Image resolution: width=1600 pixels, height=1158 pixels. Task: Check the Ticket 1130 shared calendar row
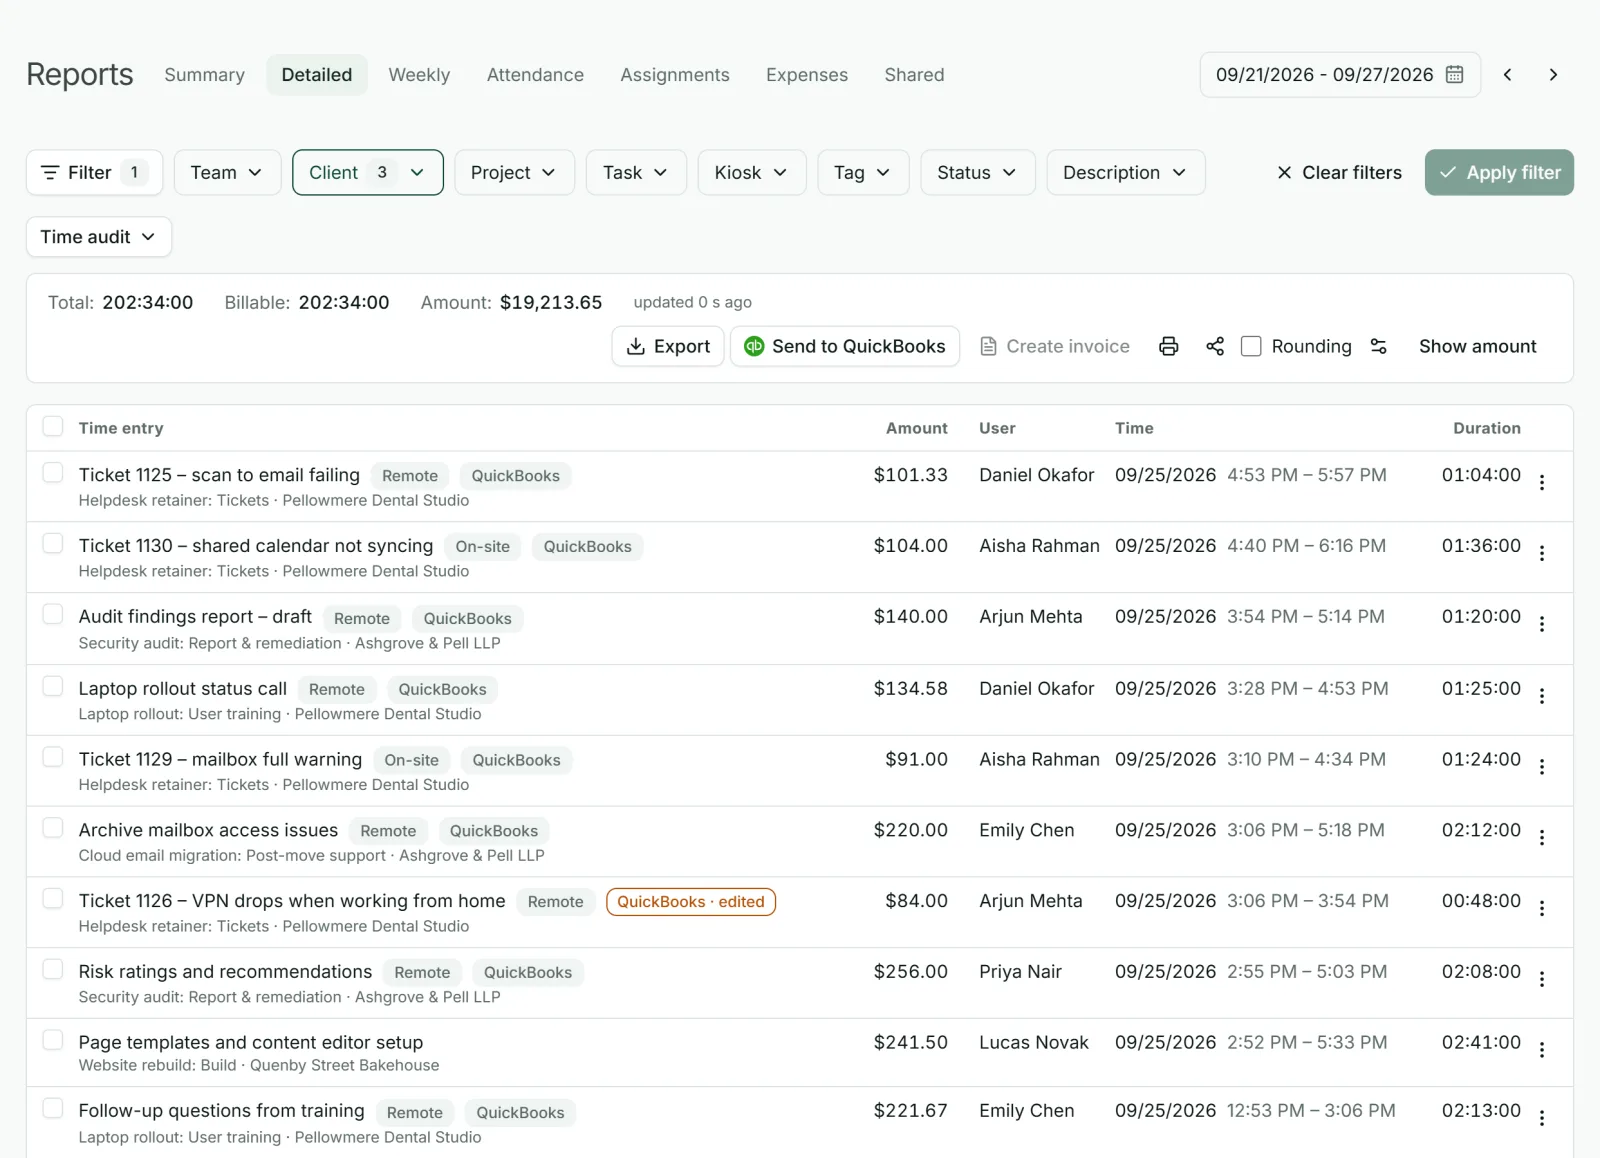[53, 544]
